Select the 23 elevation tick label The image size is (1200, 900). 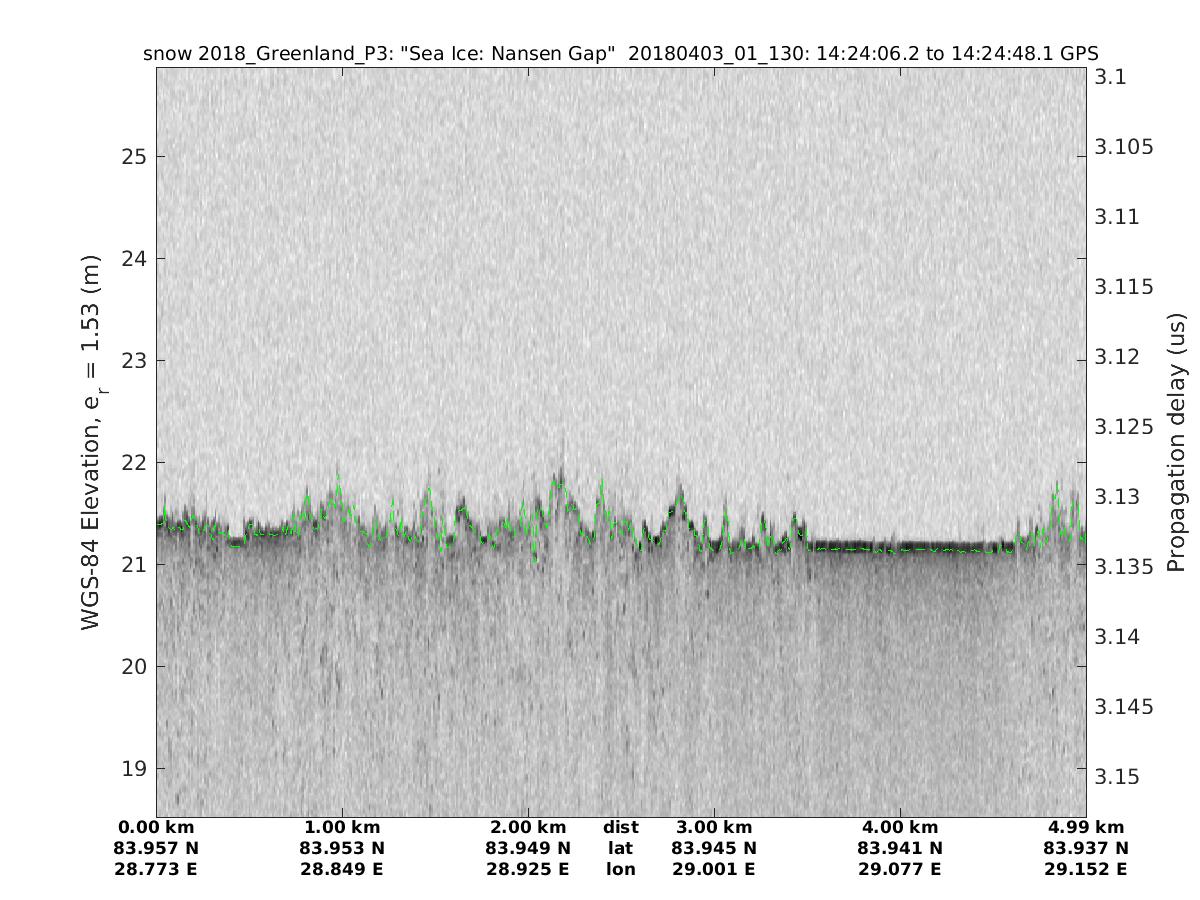(134, 361)
